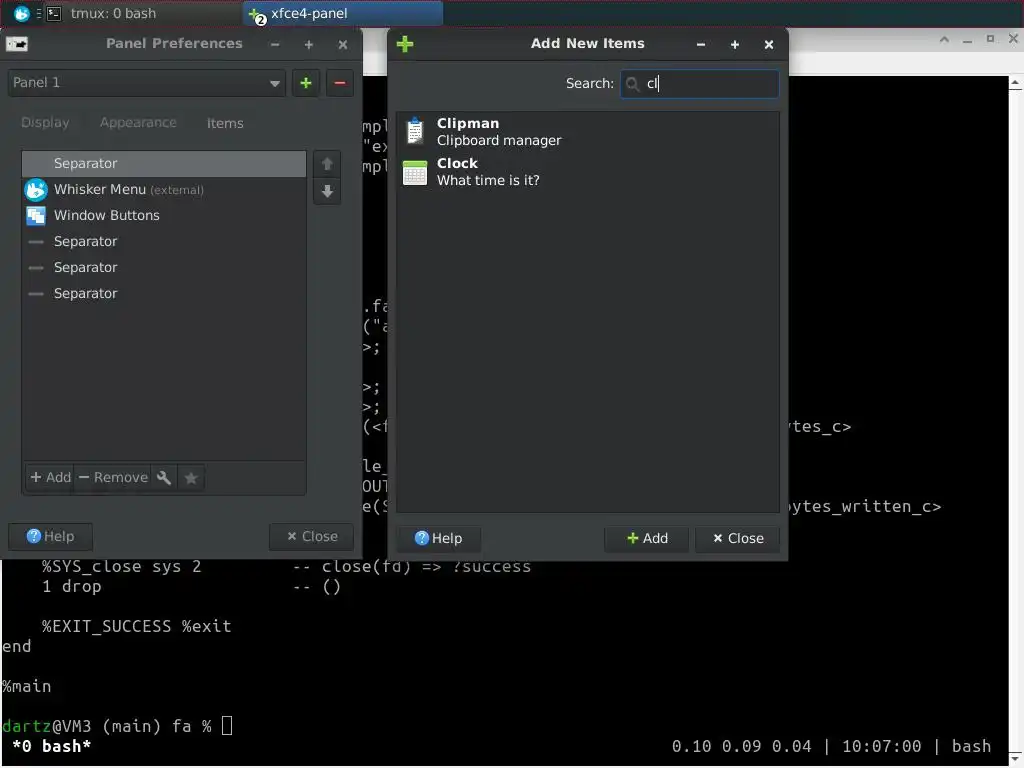1024x768 pixels.
Task: Move selected item up with arrow button
Action: pyautogui.click(x=327, y=164)
